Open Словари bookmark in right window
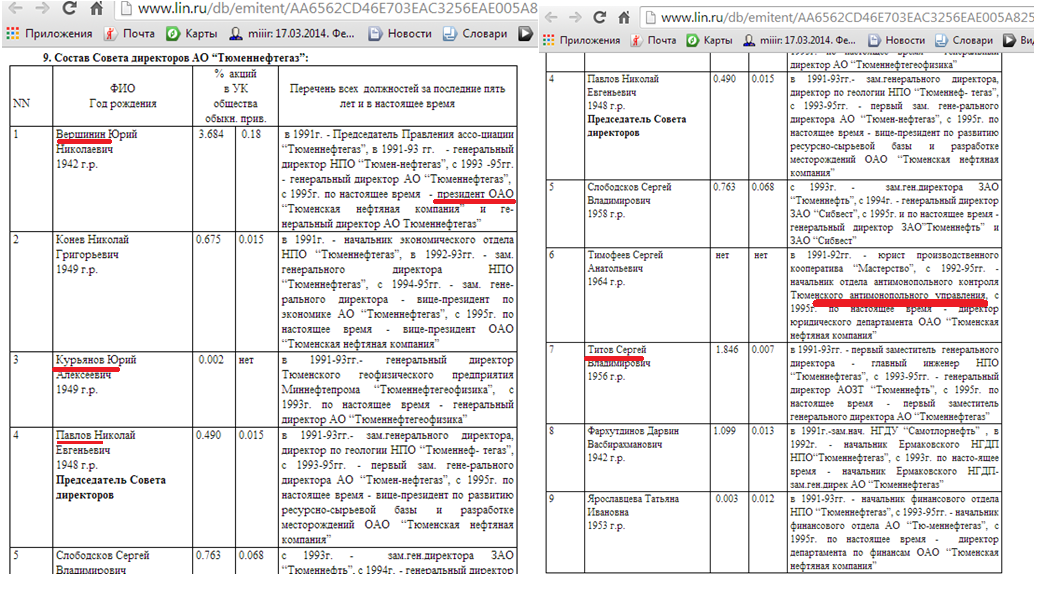The image size is (1037, 595). tap(964, 40)
